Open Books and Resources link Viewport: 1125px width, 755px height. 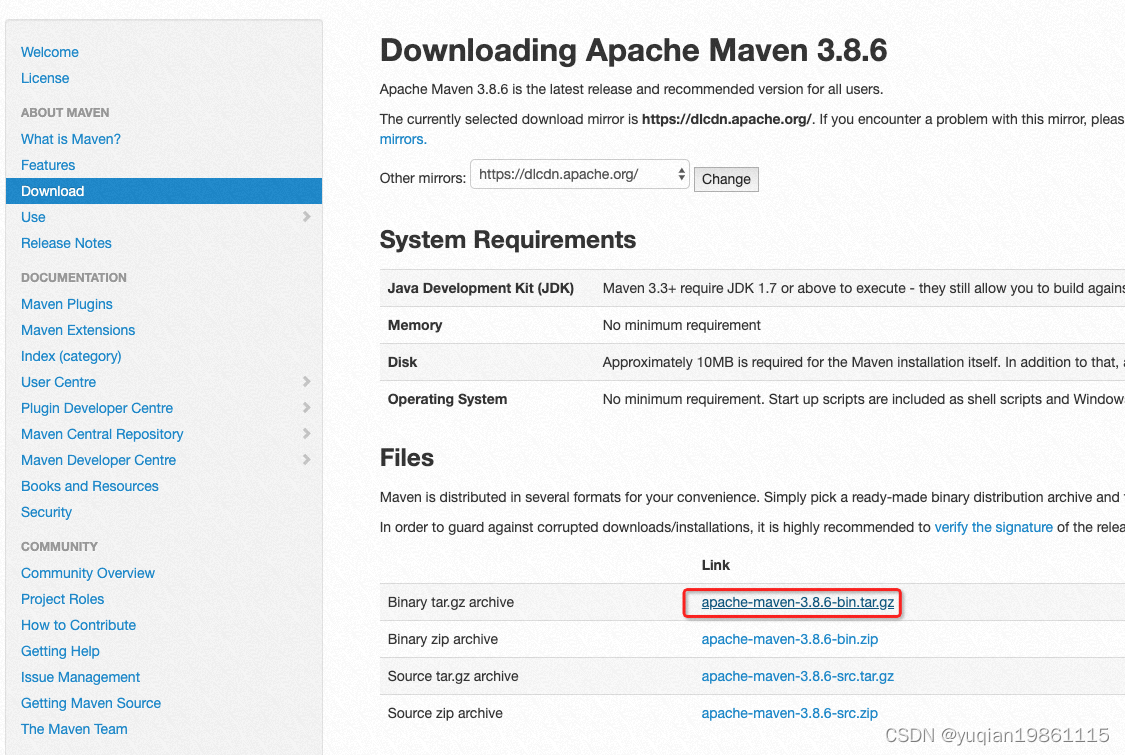(x=90, y=486)
